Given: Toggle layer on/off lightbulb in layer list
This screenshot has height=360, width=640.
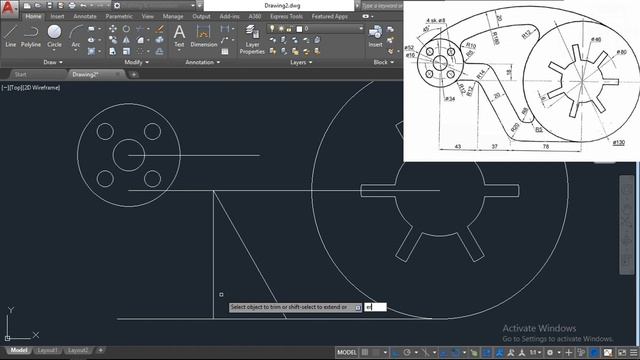Looking at the screenshot, I should [x=272, y=29].
